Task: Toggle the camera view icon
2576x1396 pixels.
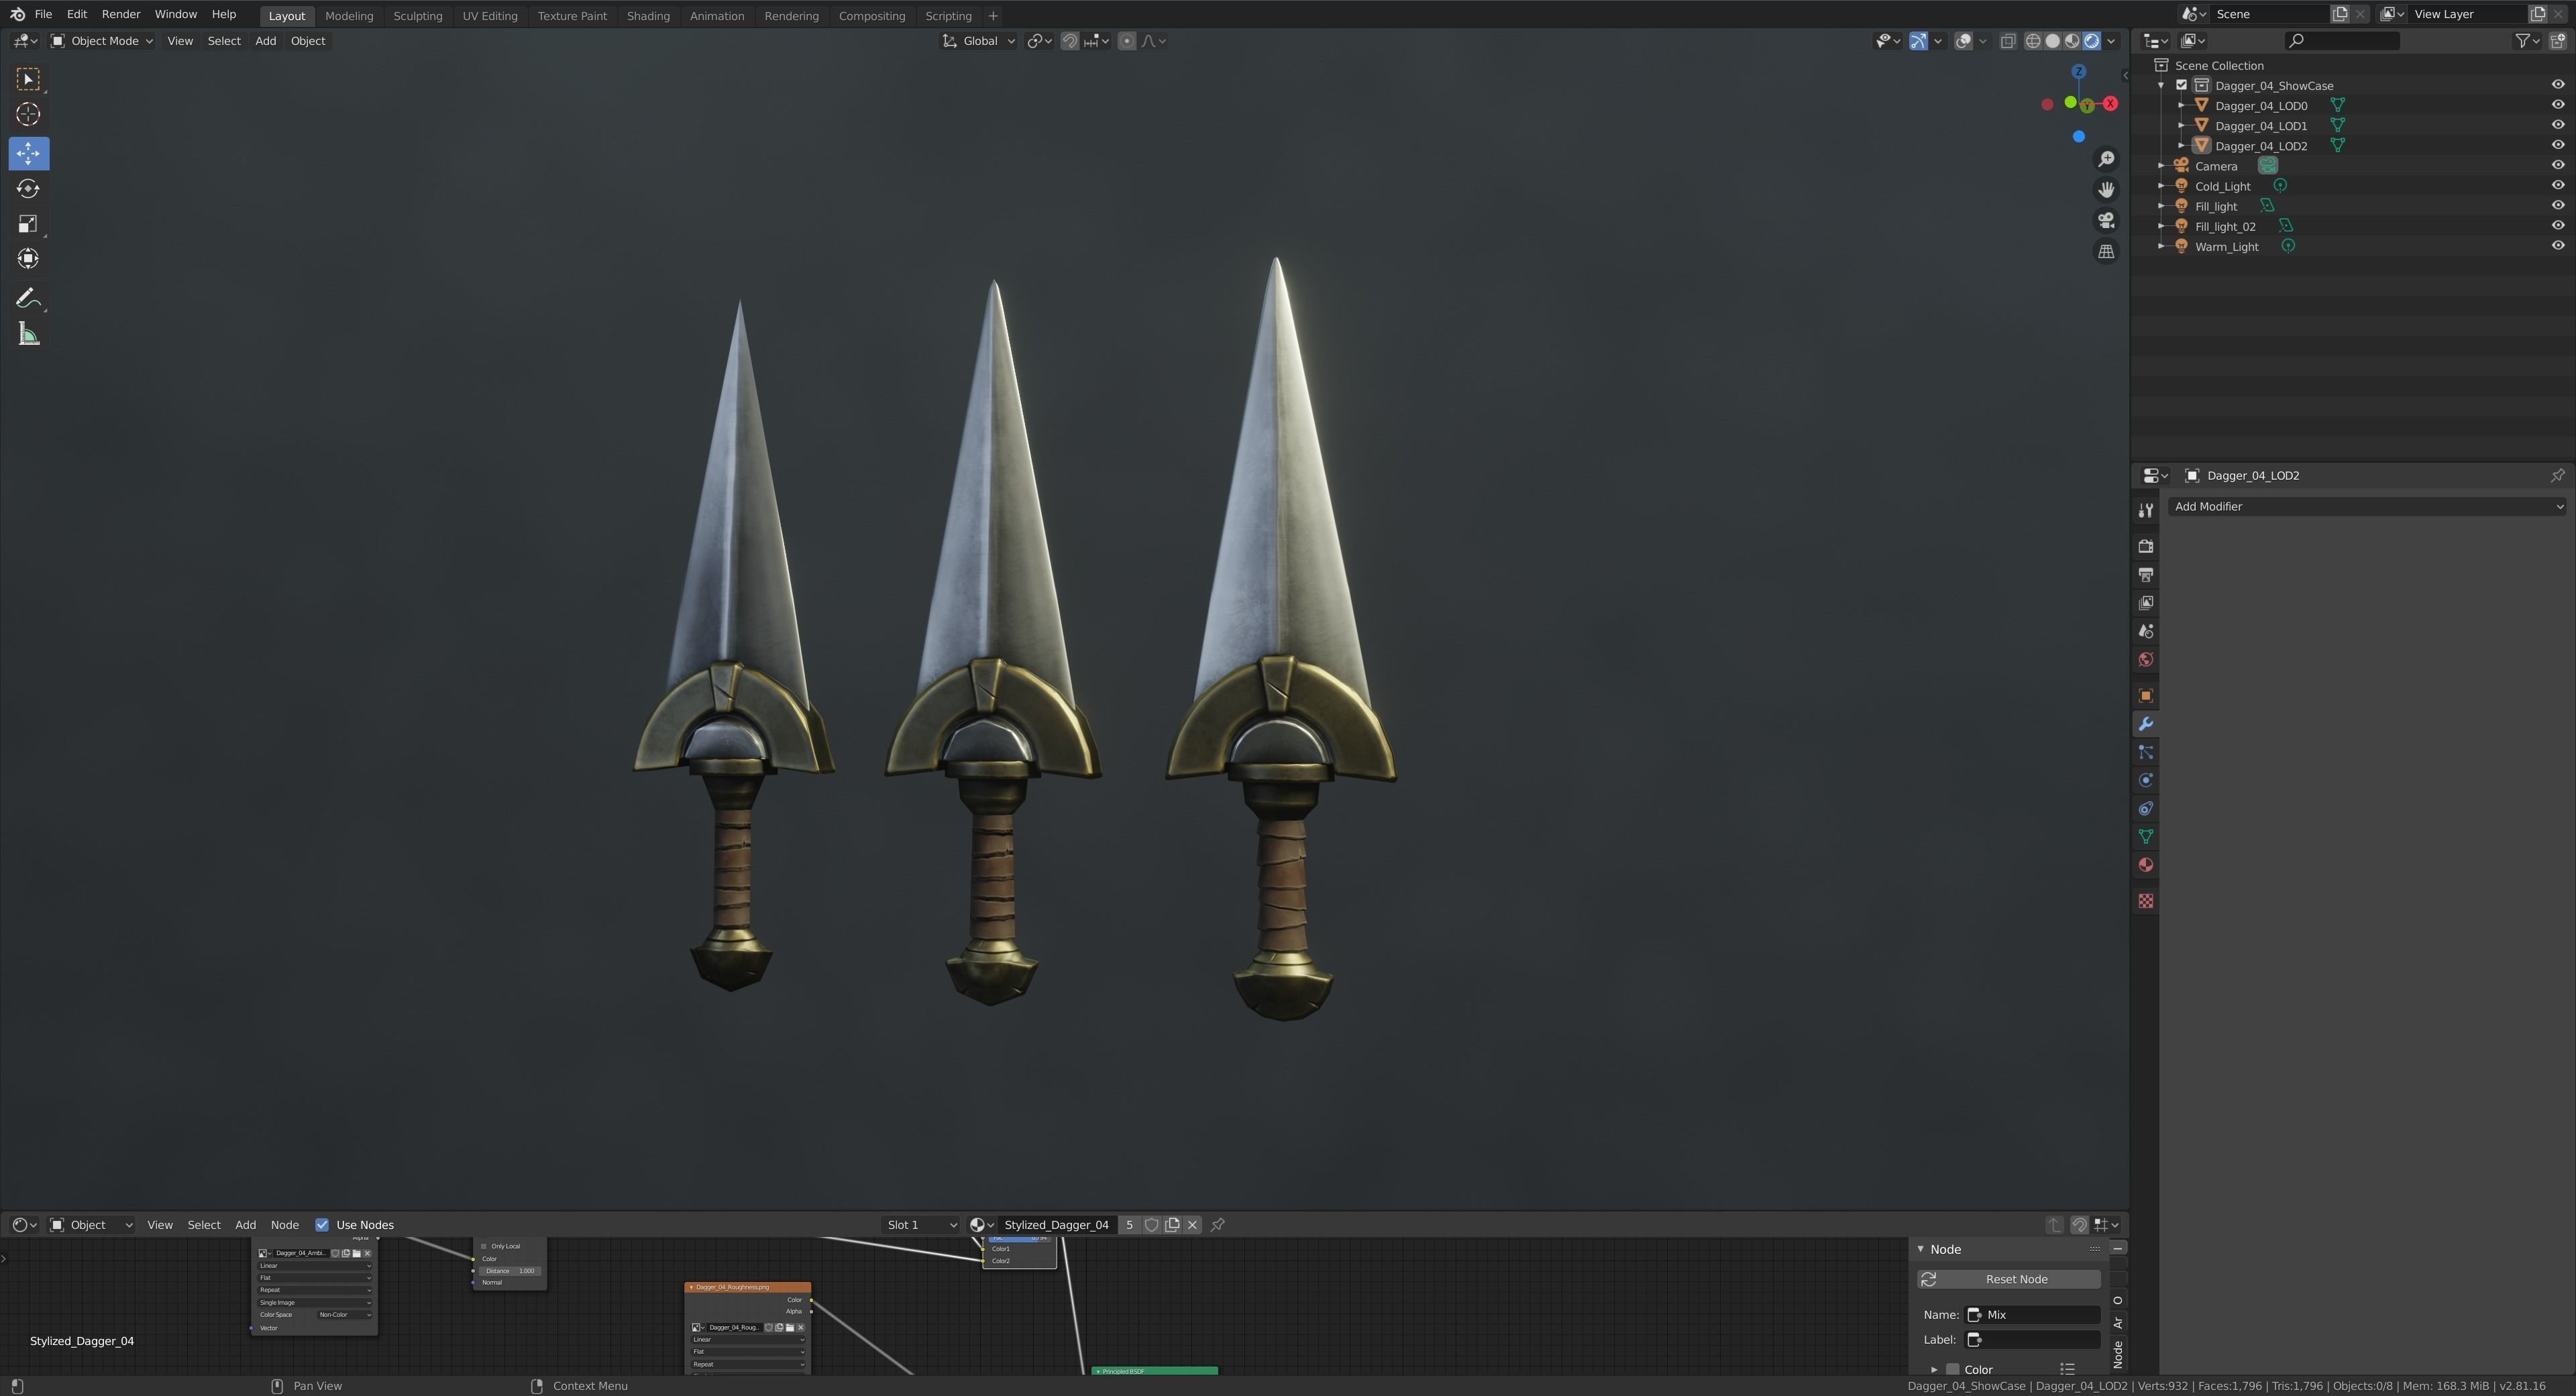Action: (2106, 221)
